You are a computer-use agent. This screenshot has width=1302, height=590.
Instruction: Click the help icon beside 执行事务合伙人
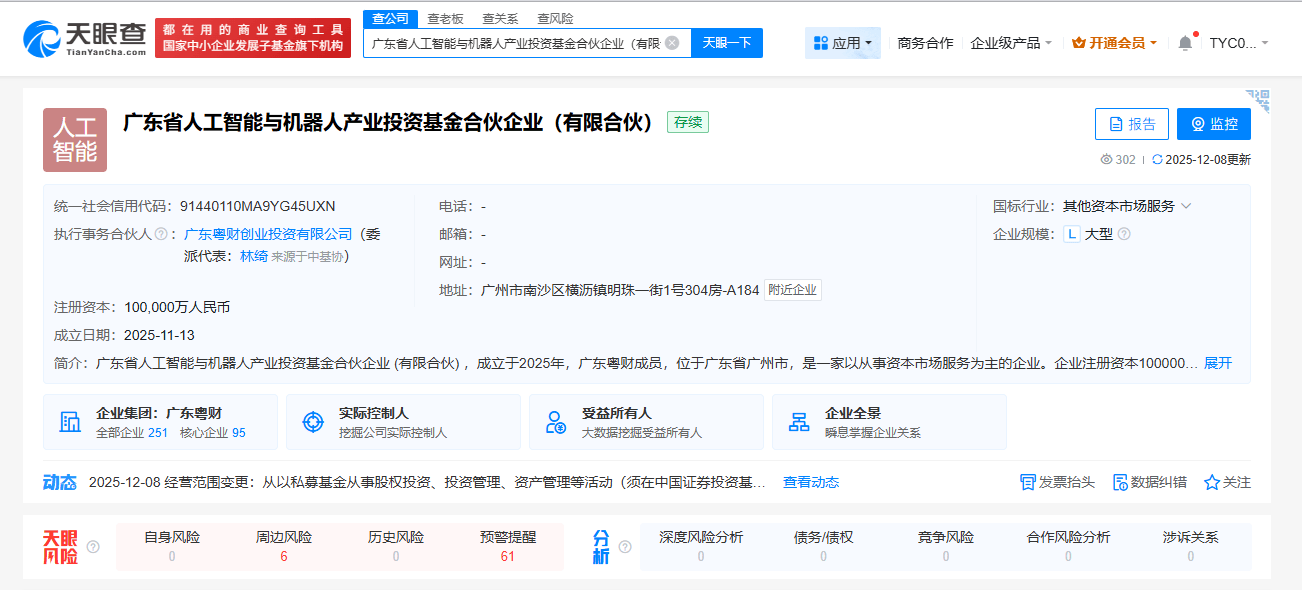(160, 234)
